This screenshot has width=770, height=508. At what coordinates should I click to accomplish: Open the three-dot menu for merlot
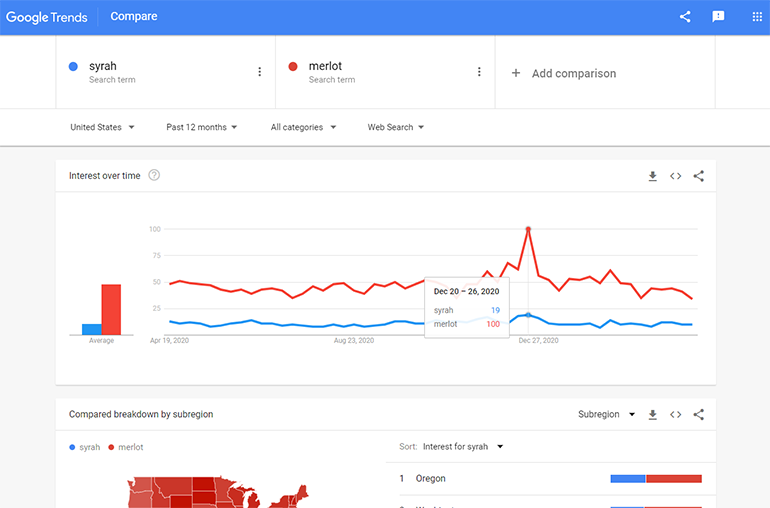click(x=479, y=72)
